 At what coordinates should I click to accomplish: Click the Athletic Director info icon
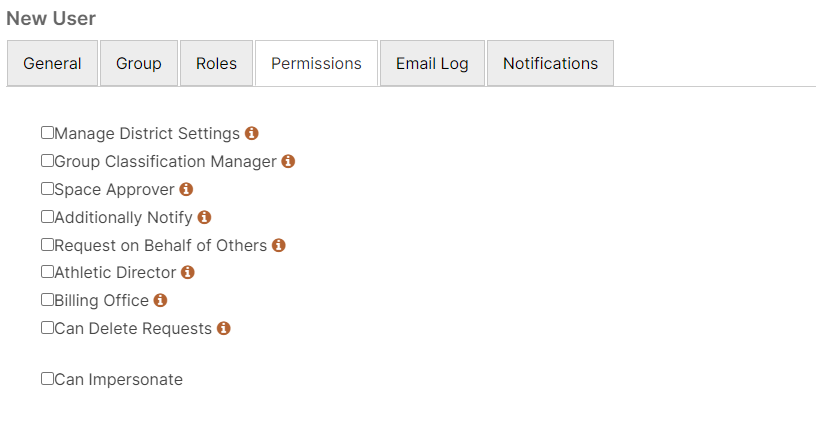(x=188, y=272)
